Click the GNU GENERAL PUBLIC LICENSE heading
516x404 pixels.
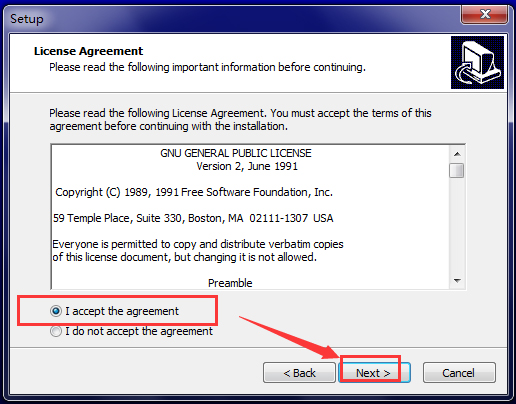(x=236, y=153)
